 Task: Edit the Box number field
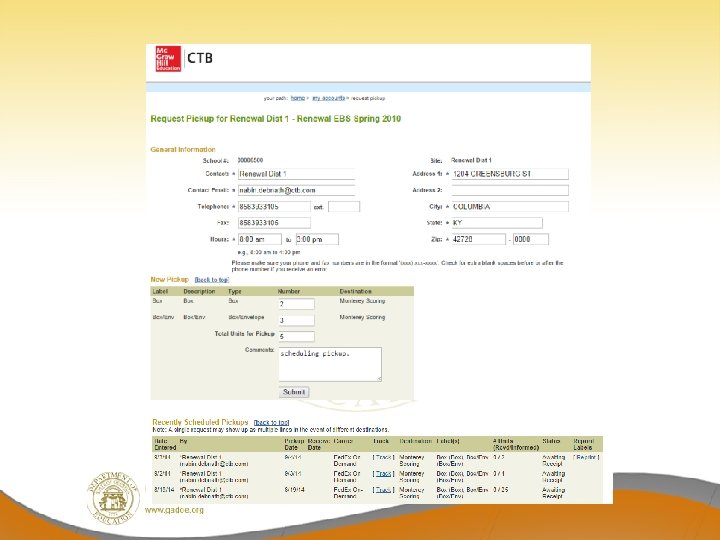coord(297,304)
